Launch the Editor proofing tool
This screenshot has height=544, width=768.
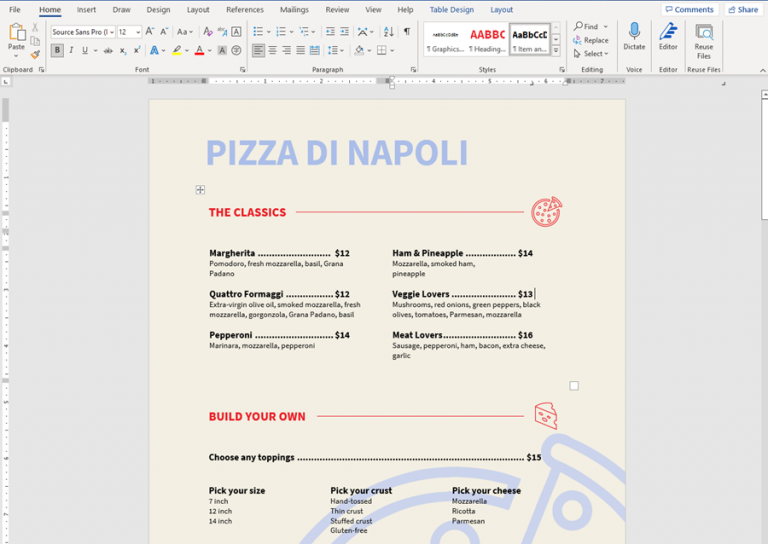tap(668, 37)
